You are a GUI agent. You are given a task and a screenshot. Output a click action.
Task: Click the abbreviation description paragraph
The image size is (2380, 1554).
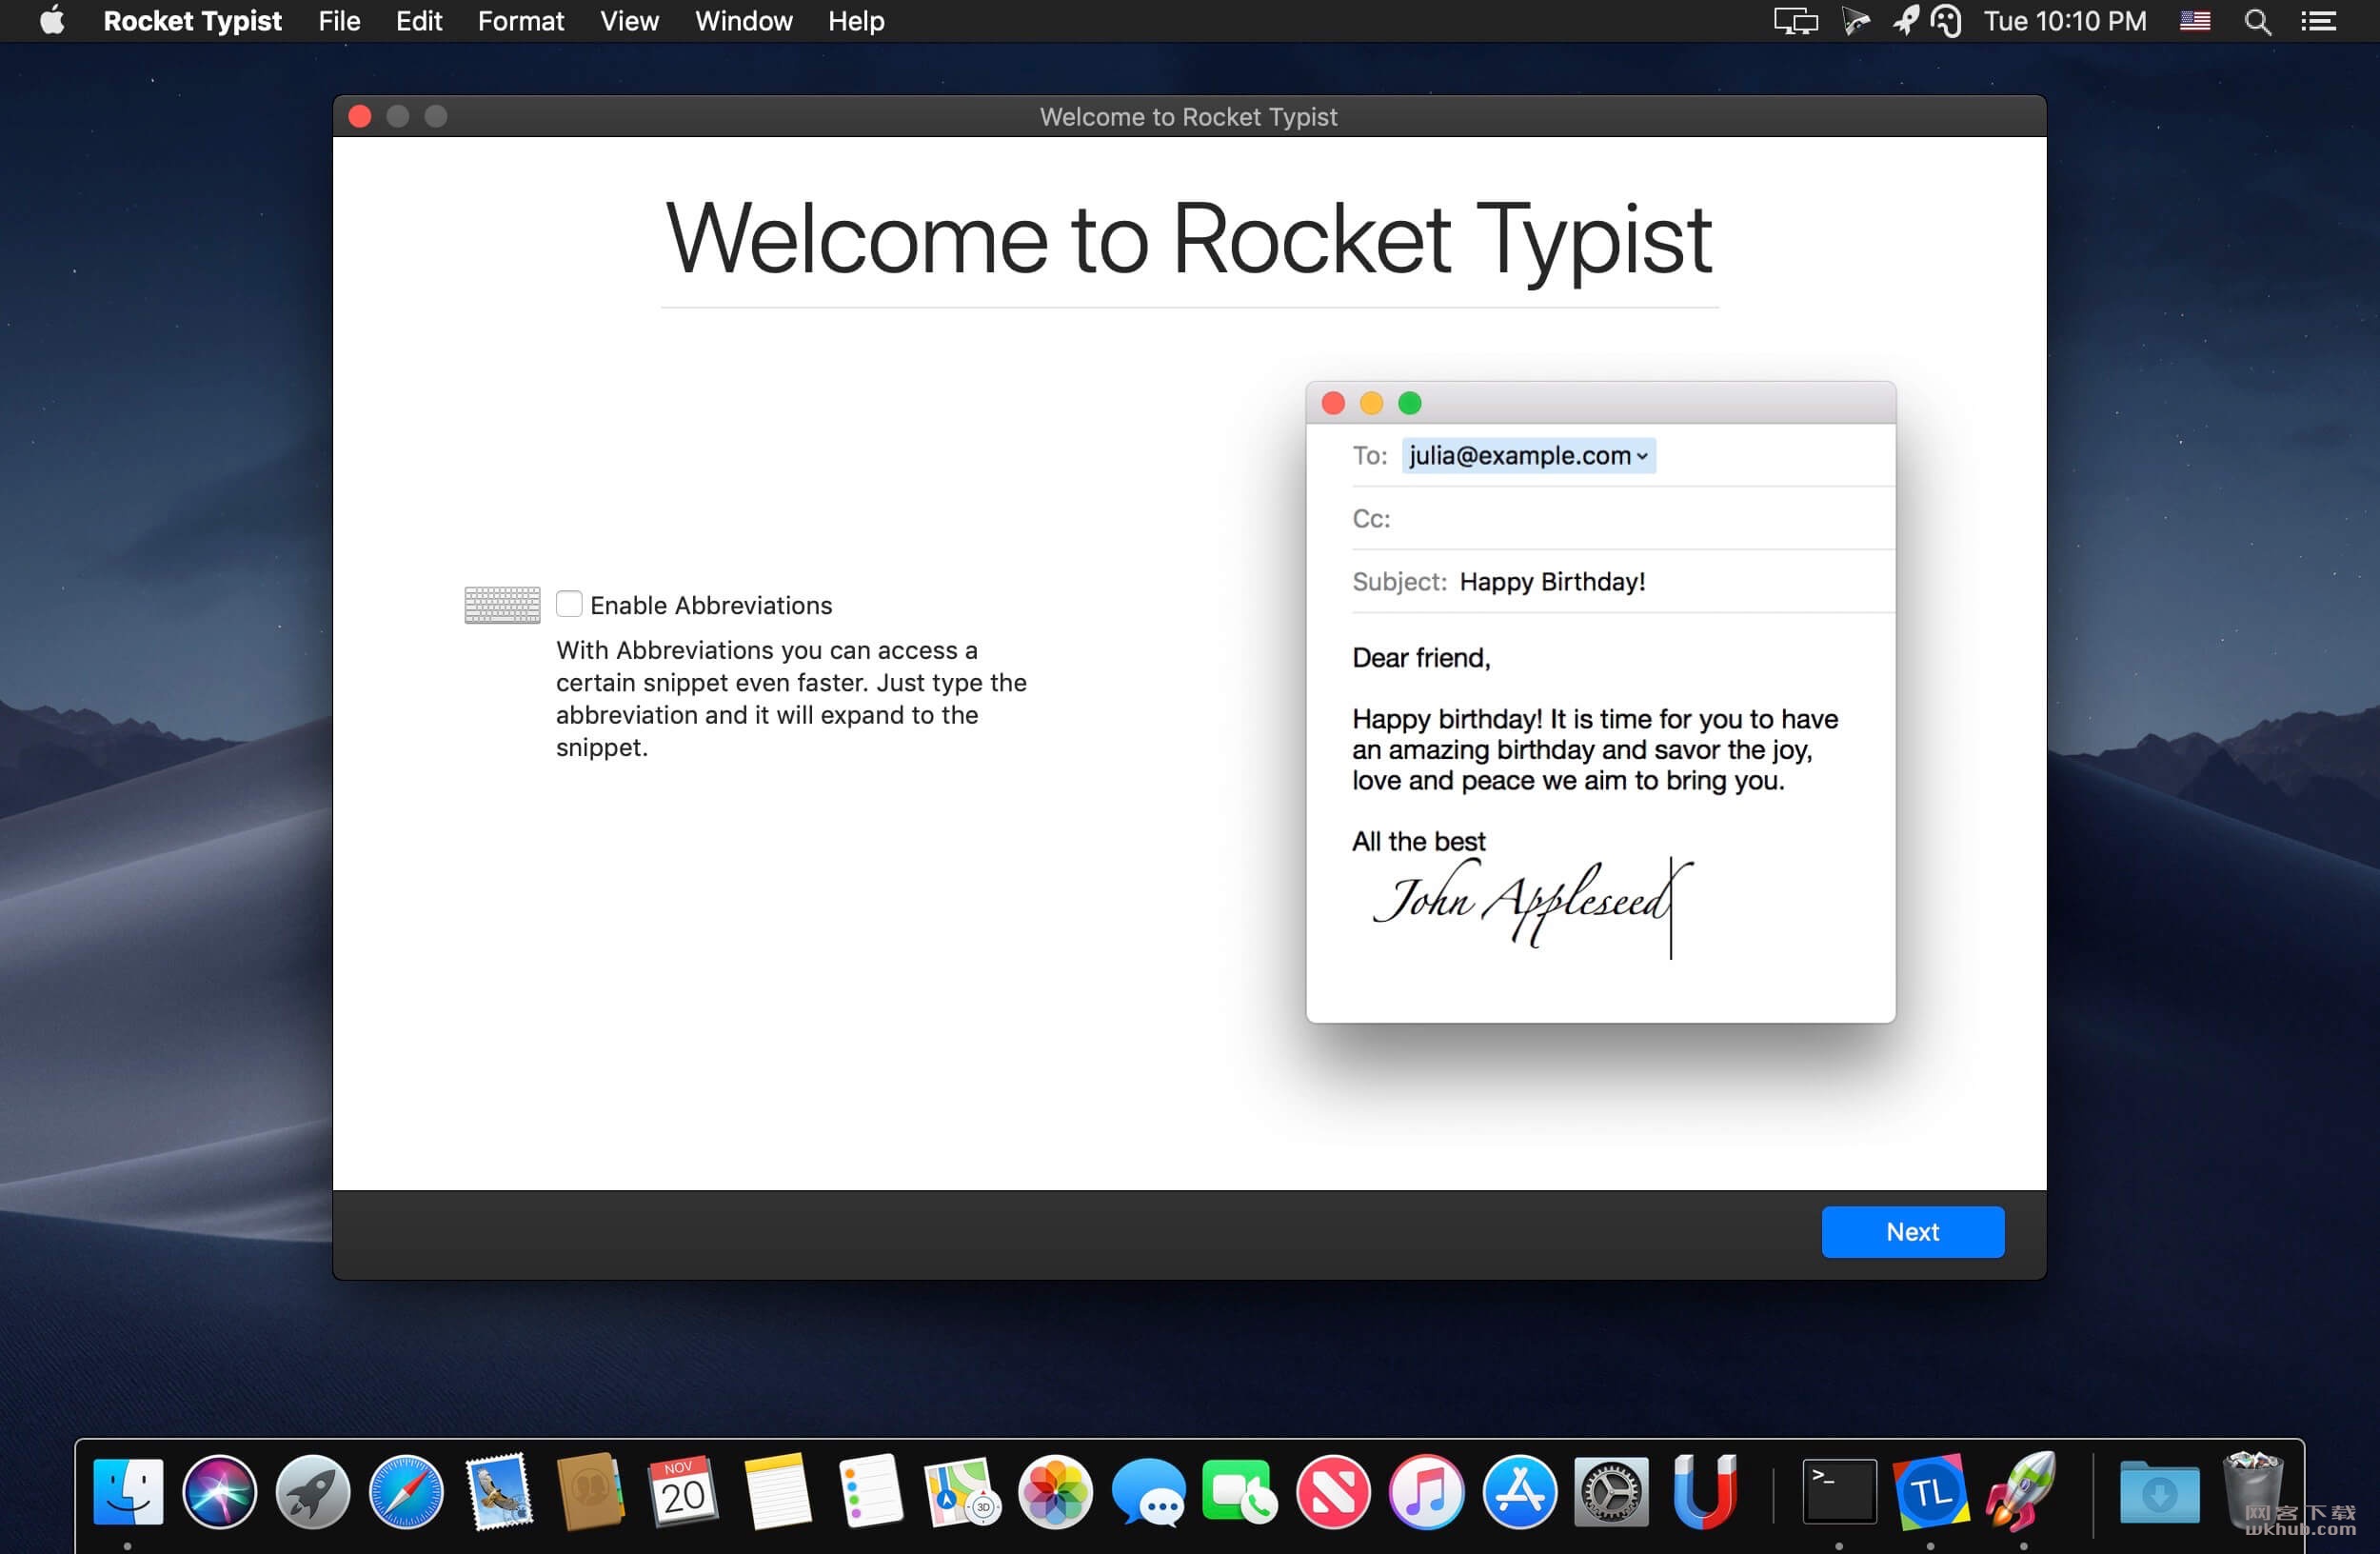tap(791, 698)
